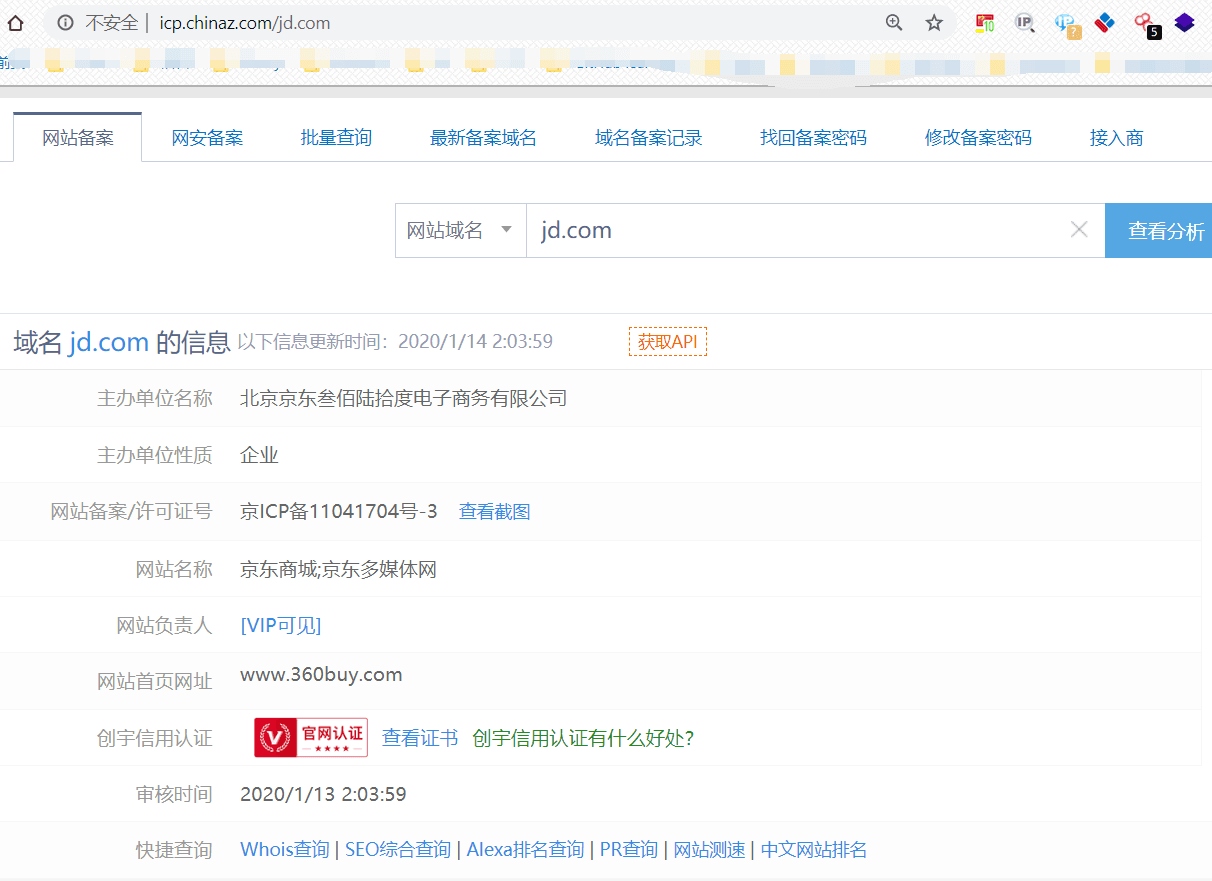The image size is (1212, 881).
Task: Open the purple stacked layers extension icon
Action: click(1184, 22)
